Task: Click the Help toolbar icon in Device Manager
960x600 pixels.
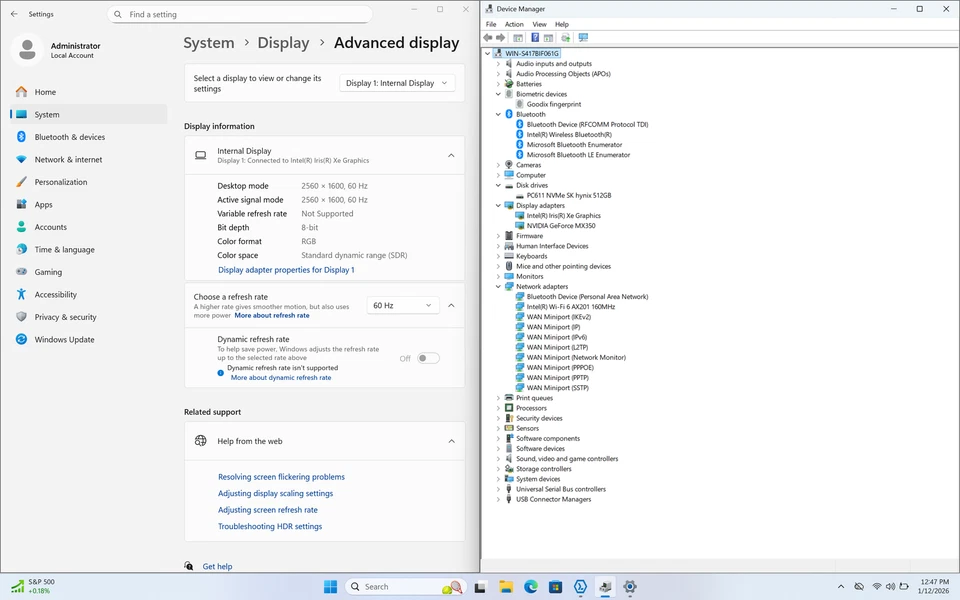Action: click(535, 38)
